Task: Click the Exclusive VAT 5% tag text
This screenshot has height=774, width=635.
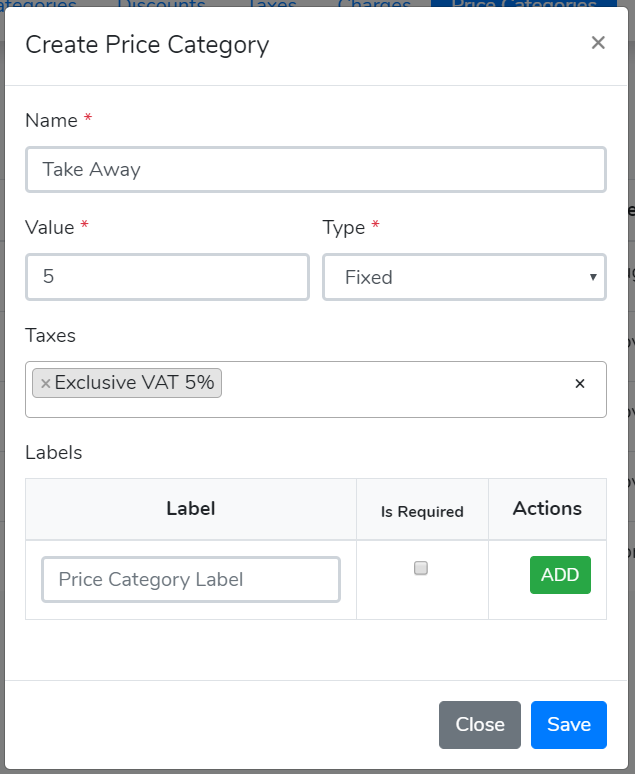Action: pyautogui.click(x=134, y=382)
